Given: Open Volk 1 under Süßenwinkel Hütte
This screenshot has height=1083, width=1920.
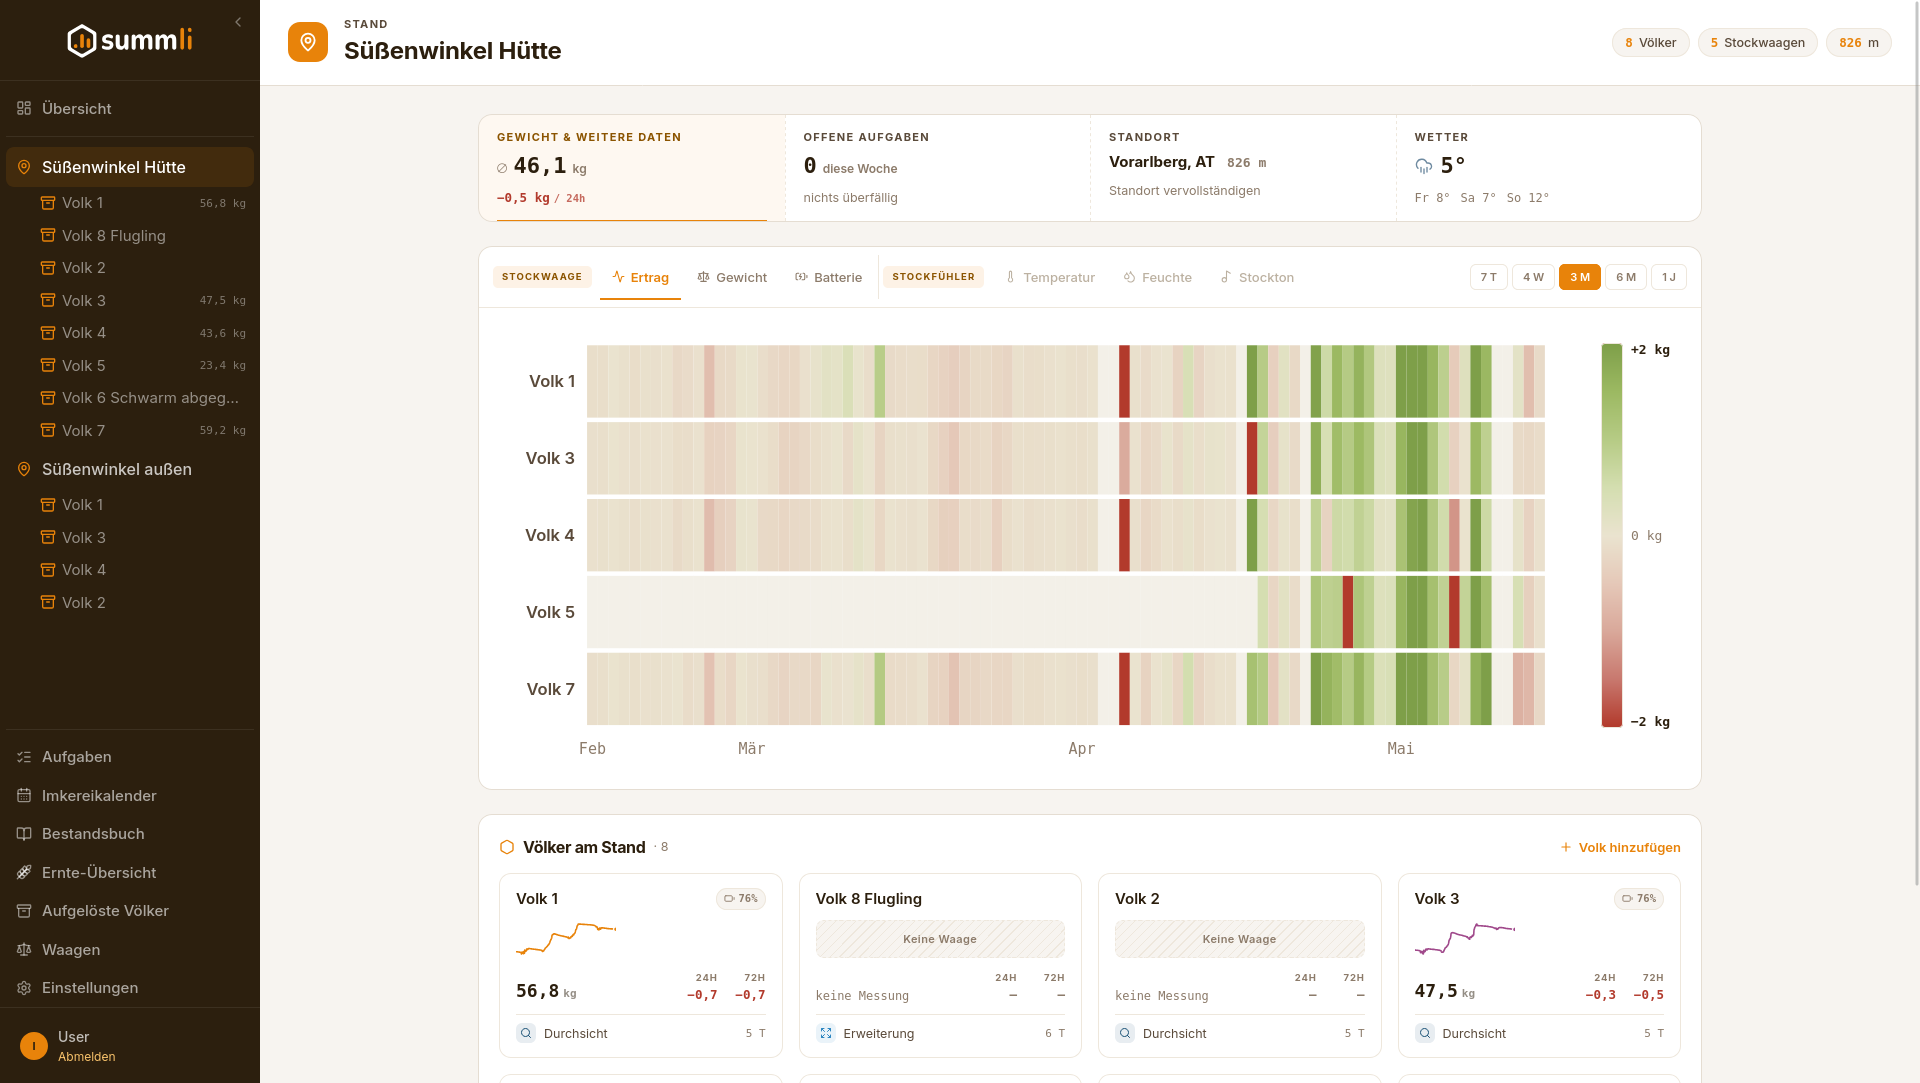Looking at the screenshot, I should [143, 203].
